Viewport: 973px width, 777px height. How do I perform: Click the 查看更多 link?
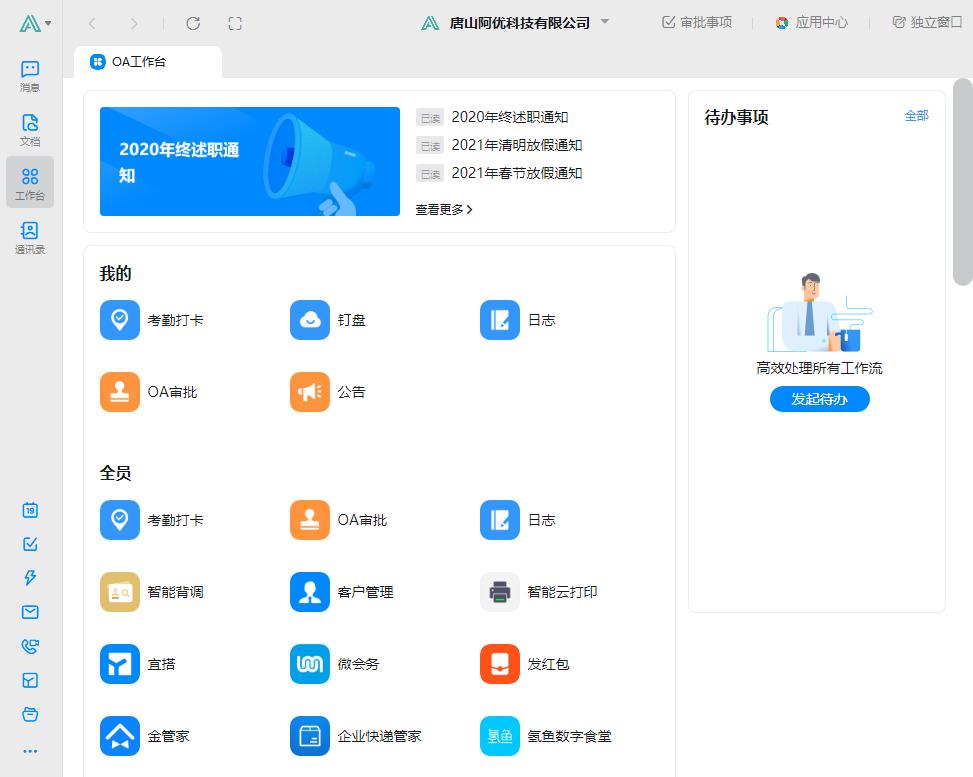pos(444,210)
